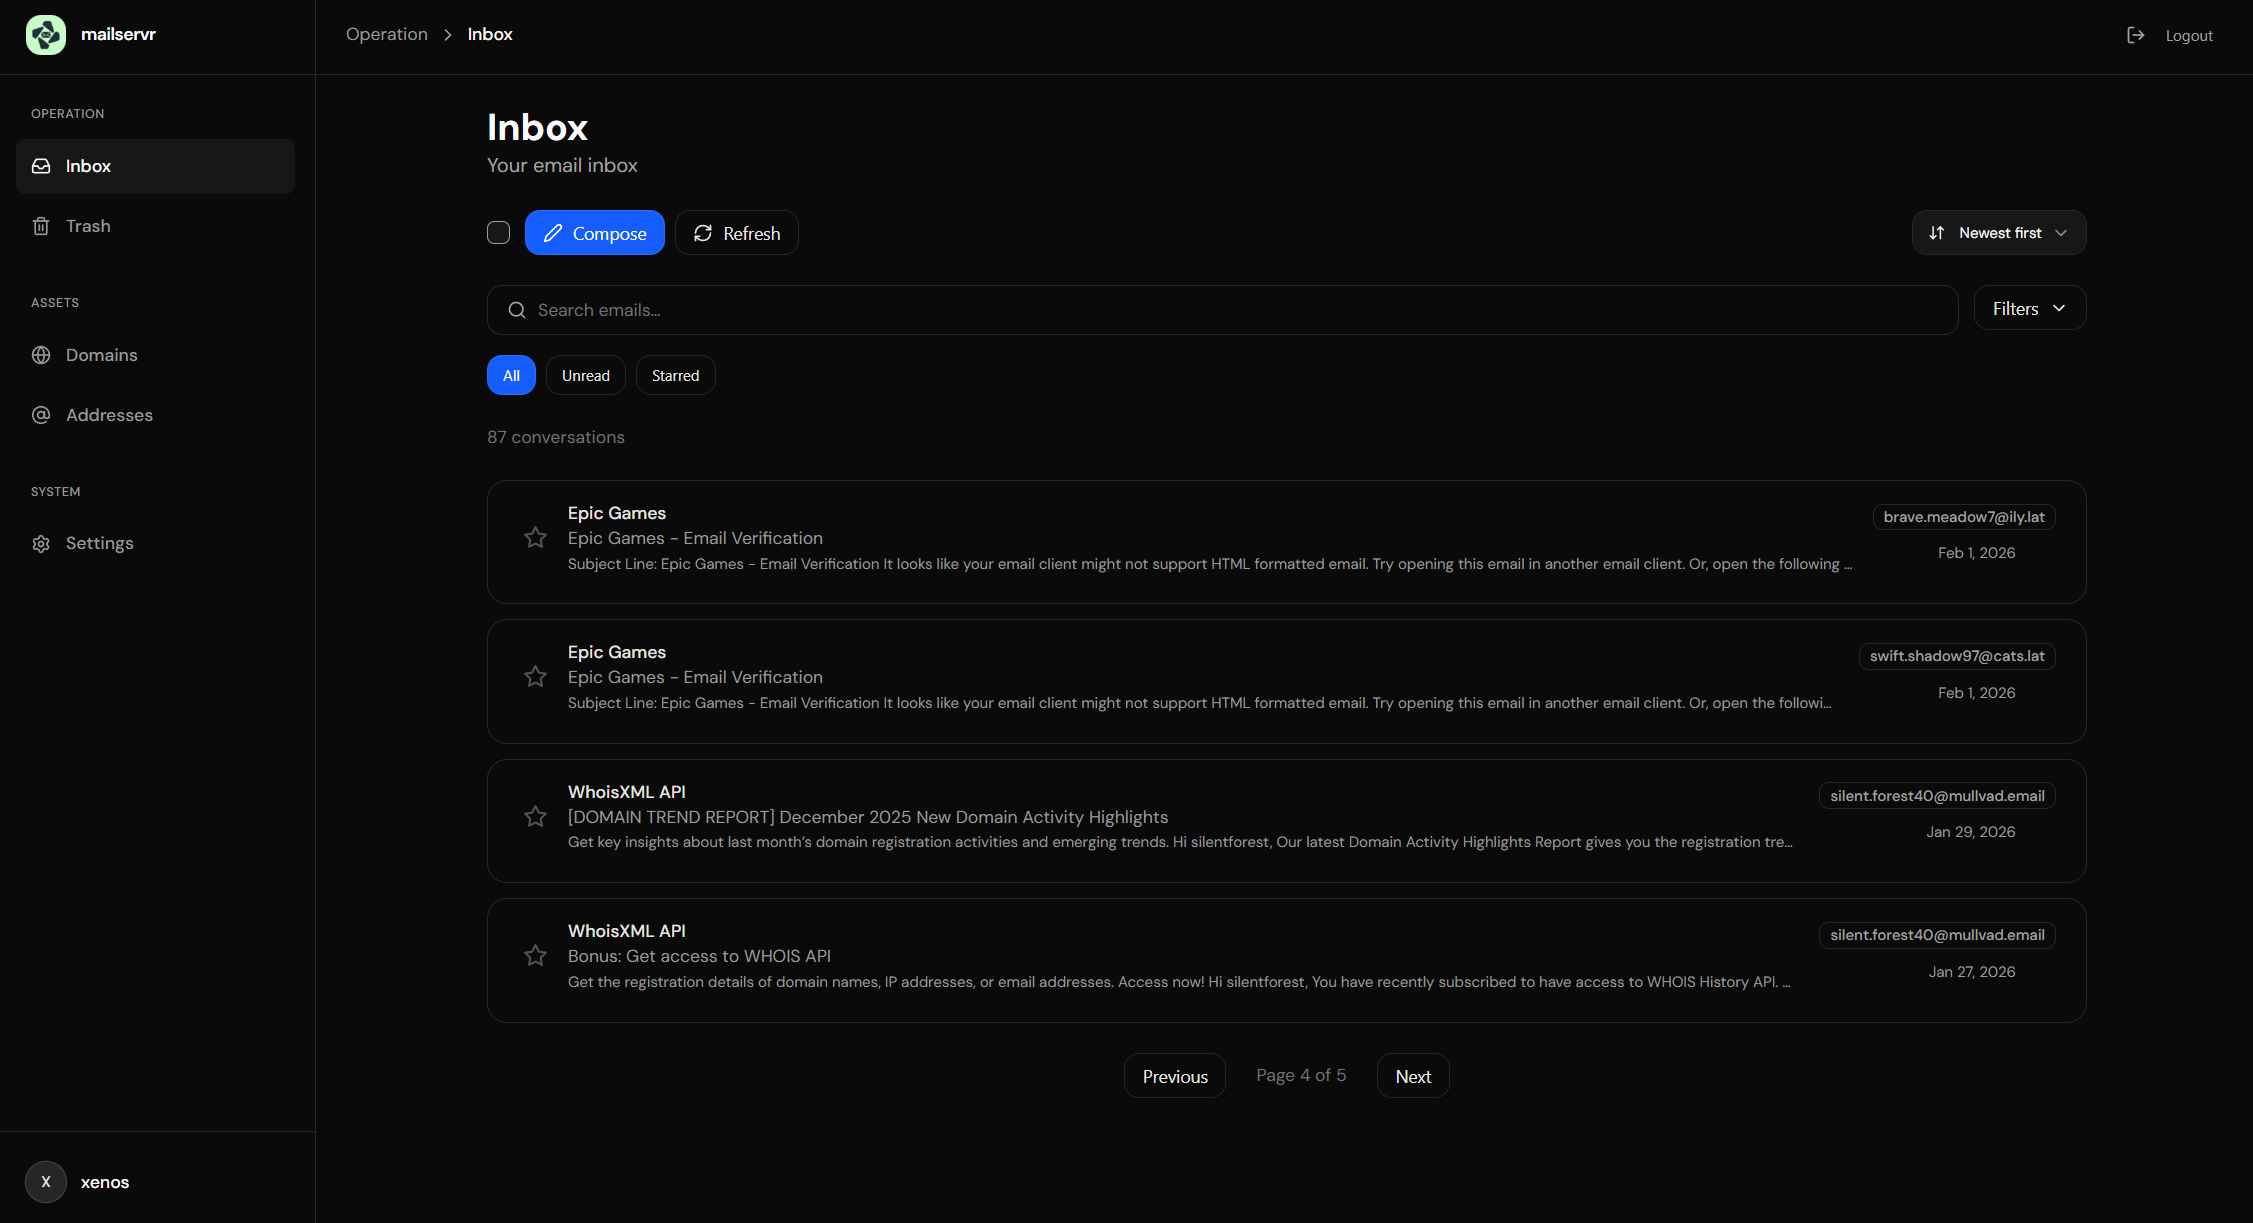Open the Trash folder icon
The width and height of the screenshot is (2253, 1223).
[x=41, y=226]
